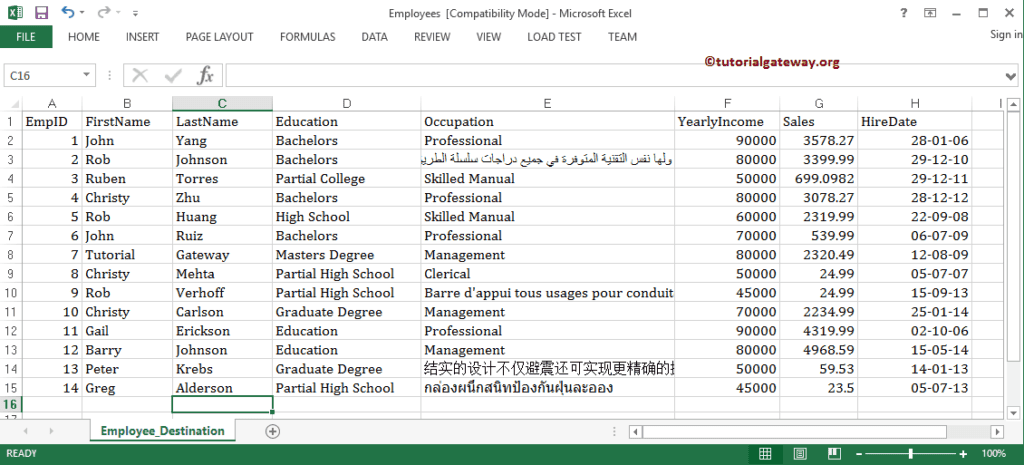
Task: Expand the Name Box dropdown arrow
Action: [x=86, y=76]
